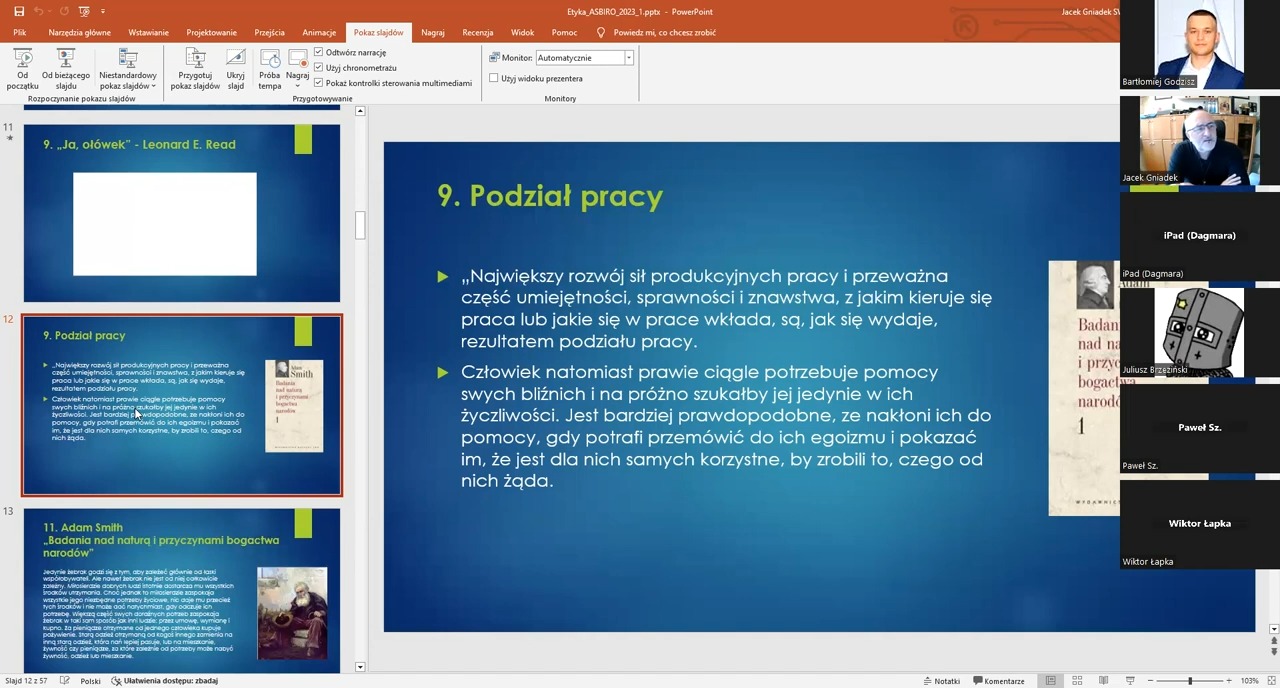The height and width of the screenshot is (688, 1280).
Task: Start Slide Show from status bar icon
Action: [1129, 681]
